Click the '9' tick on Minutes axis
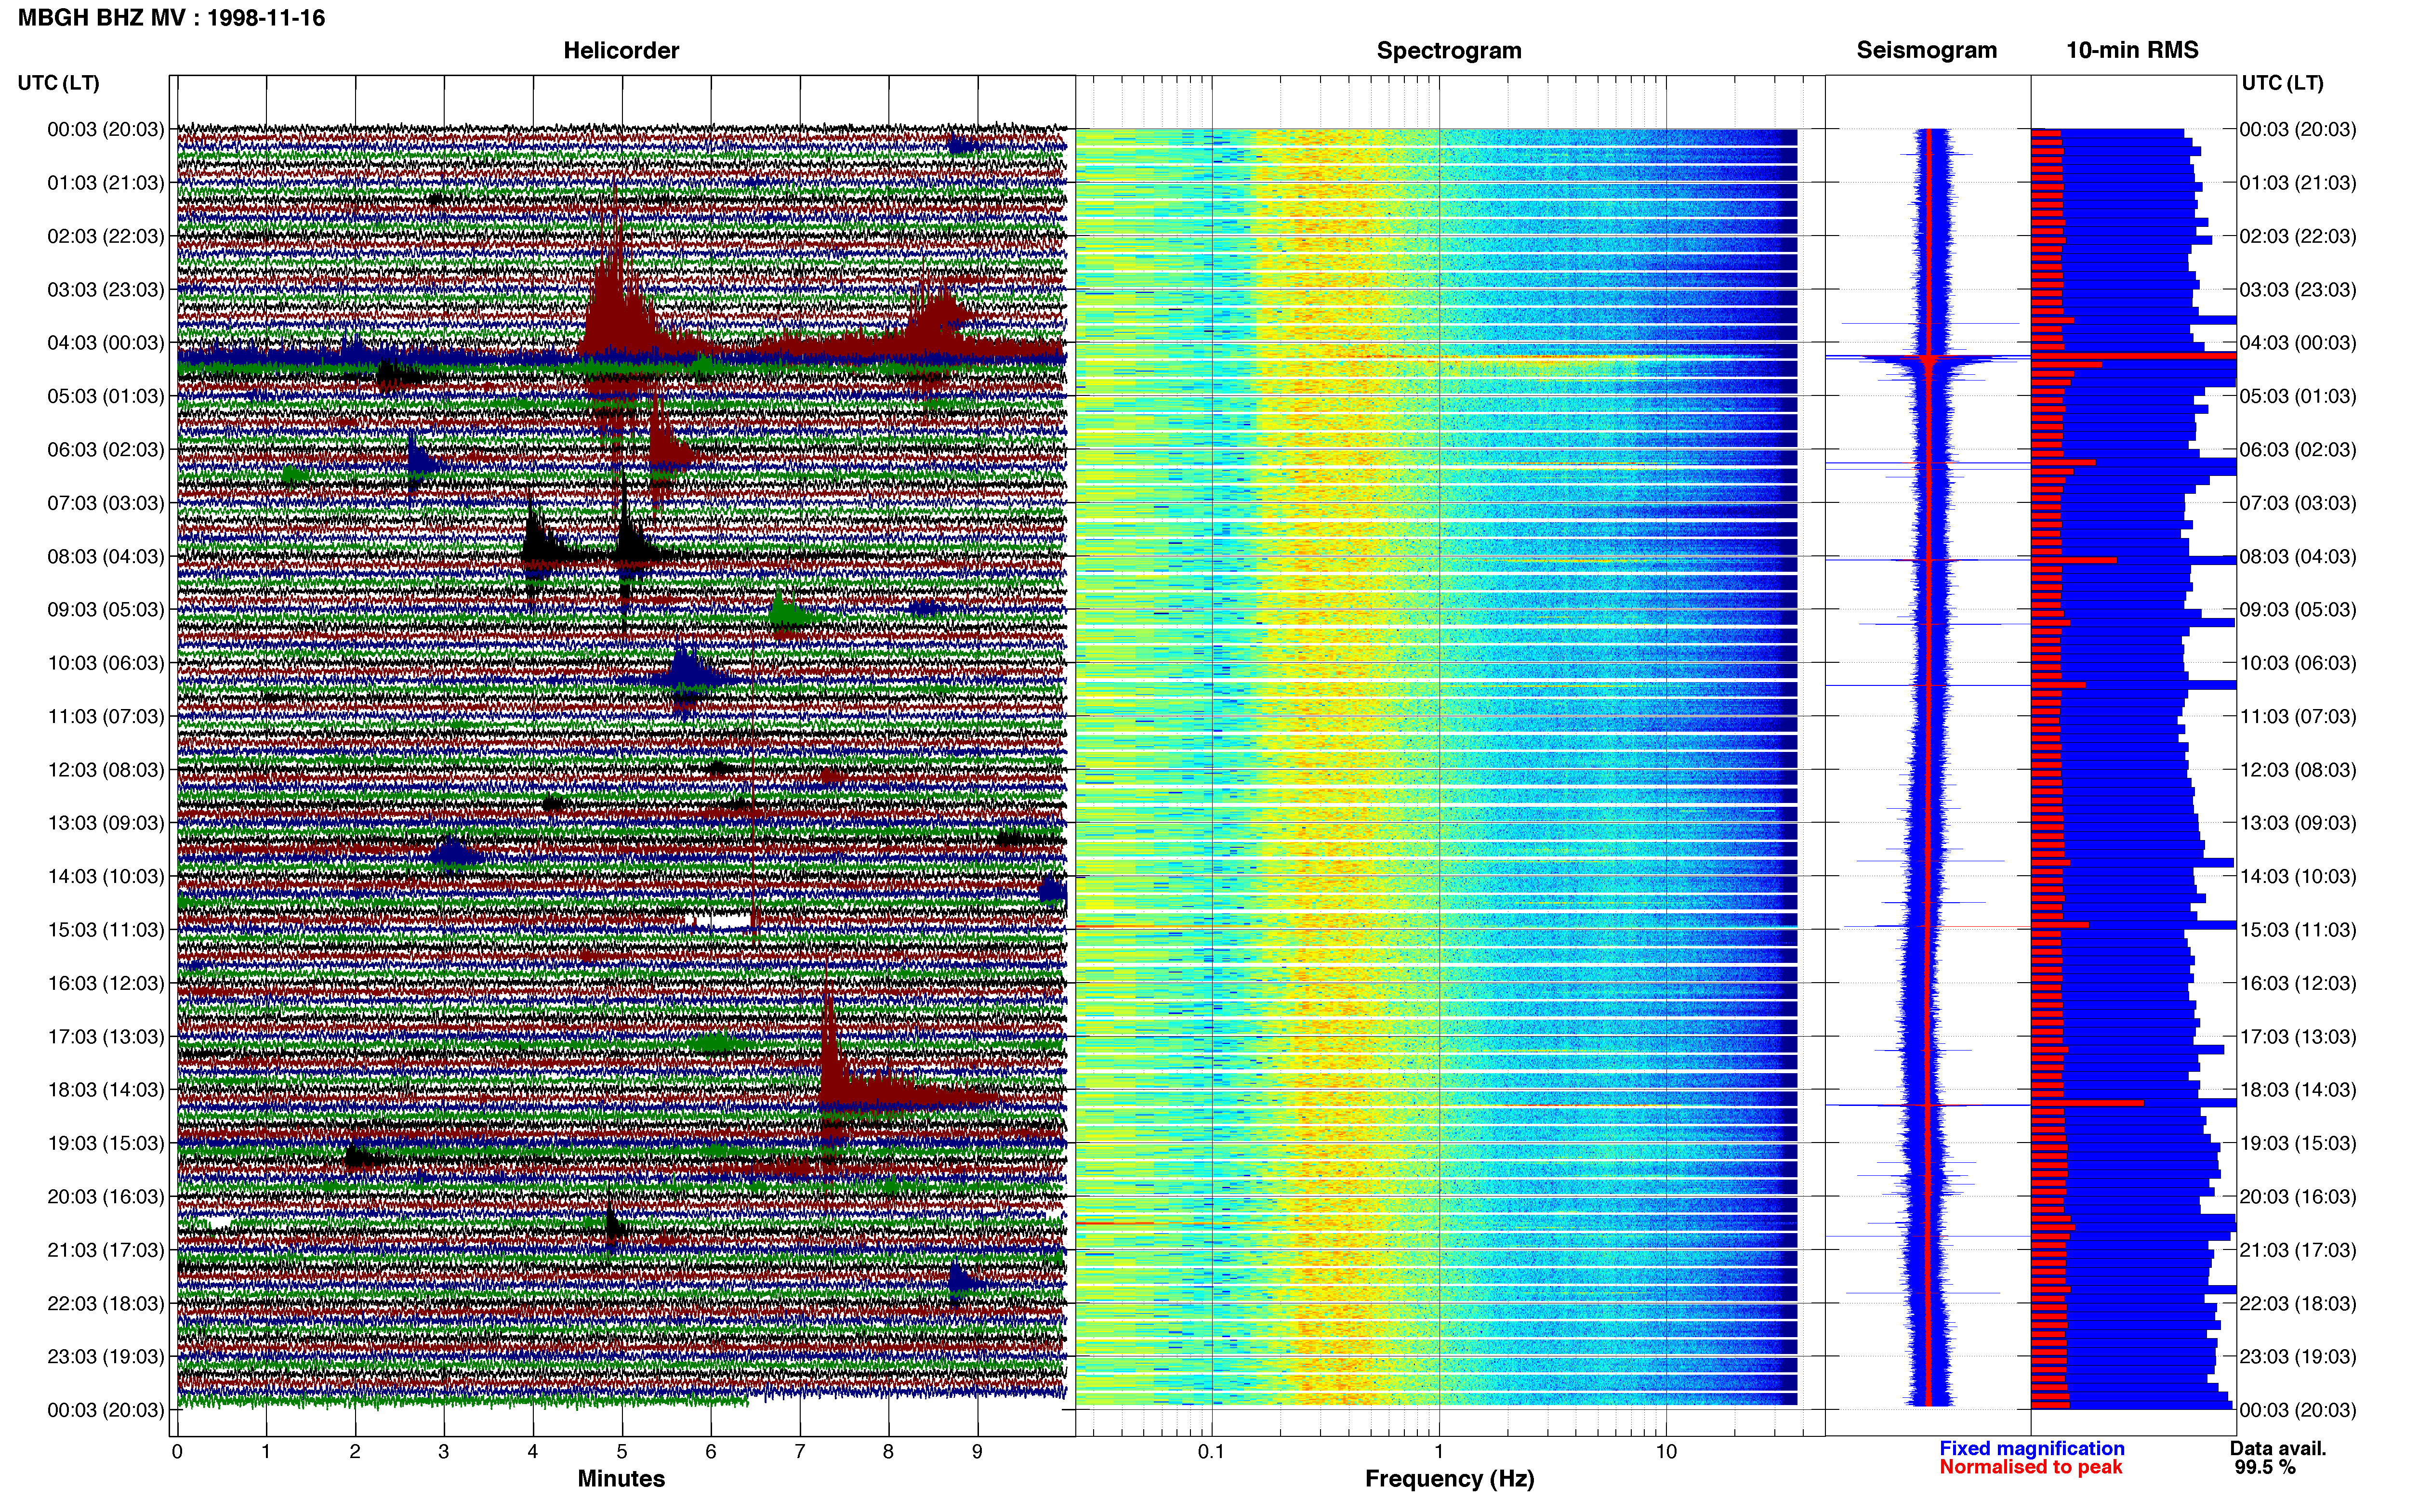Viewport: 2418px width, 1512px height. pos(977,1452)
